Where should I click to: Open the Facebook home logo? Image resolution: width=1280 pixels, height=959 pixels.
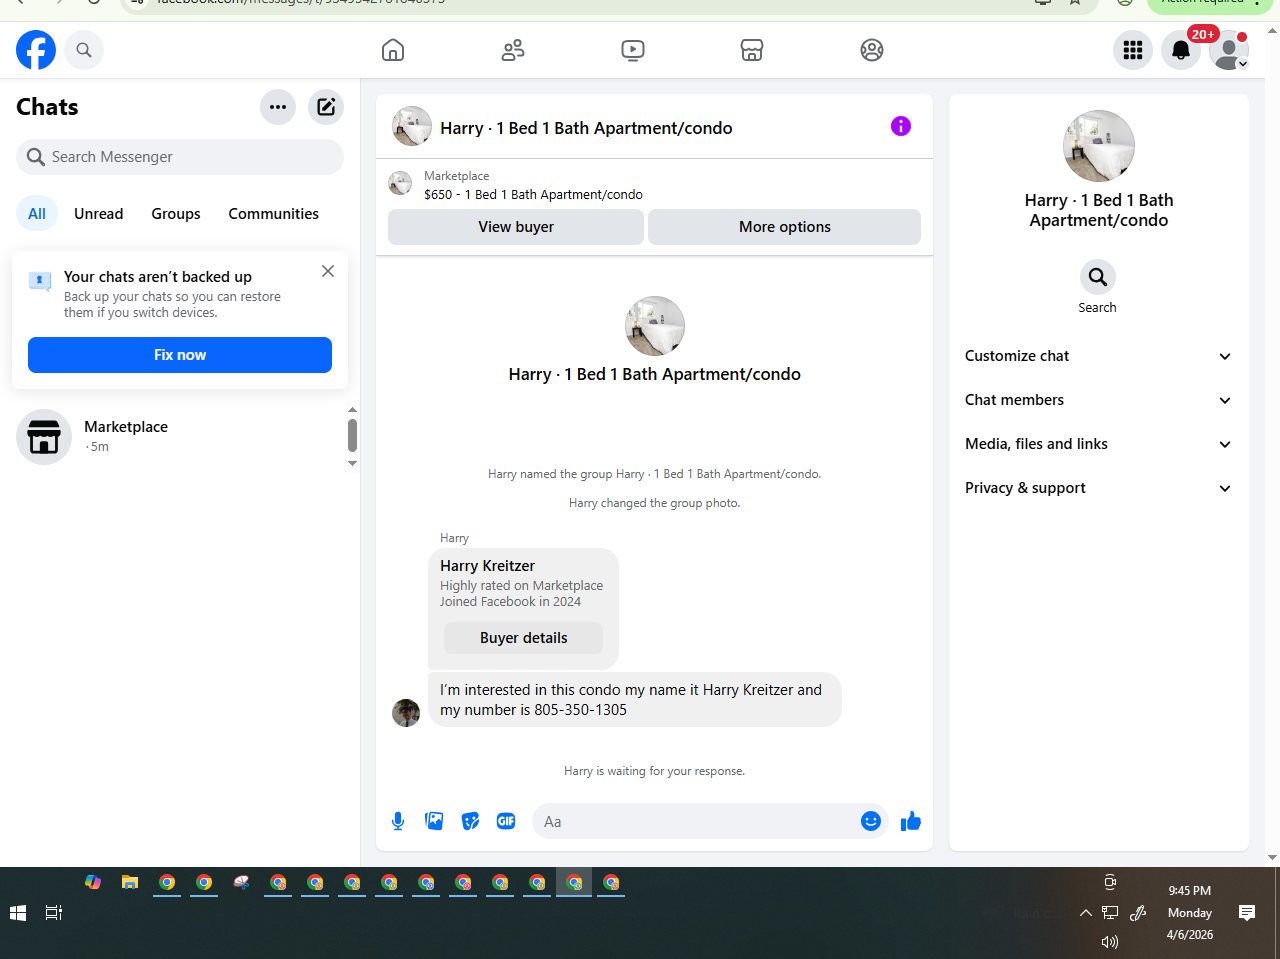[x=36, y=50]
